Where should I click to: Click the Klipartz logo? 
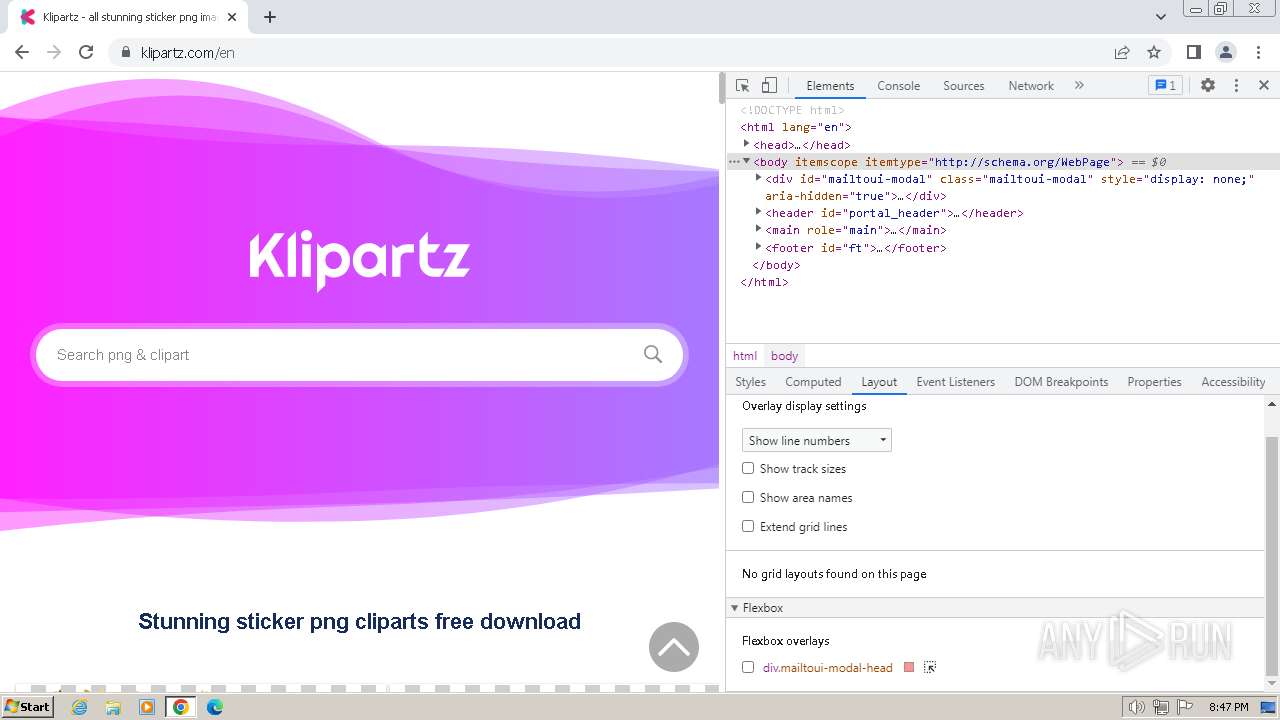(x=359, y=260)
